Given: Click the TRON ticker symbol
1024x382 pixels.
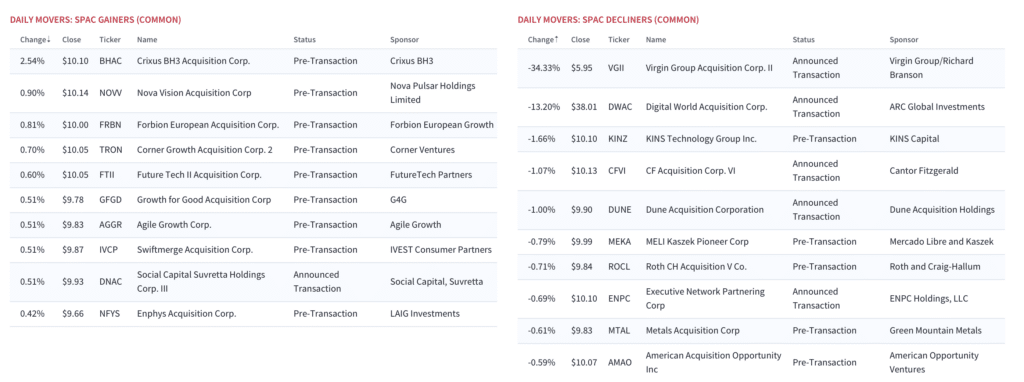Looking at the screenshot, I should click(110, 150).
